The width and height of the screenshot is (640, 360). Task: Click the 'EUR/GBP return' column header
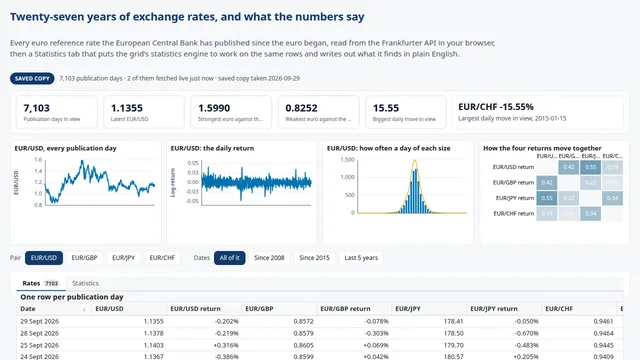pyautogui.click(x=354, y=309)
